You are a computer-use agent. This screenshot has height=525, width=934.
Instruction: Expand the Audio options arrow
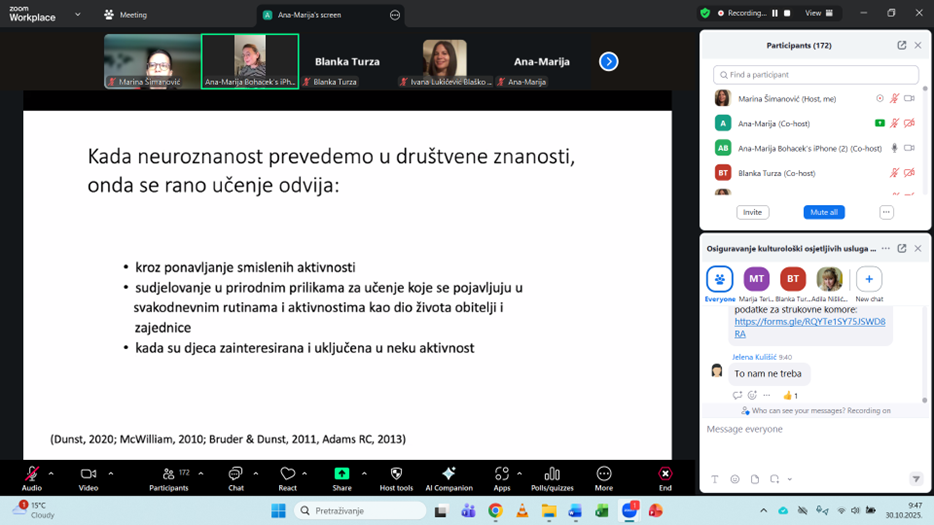51,473
